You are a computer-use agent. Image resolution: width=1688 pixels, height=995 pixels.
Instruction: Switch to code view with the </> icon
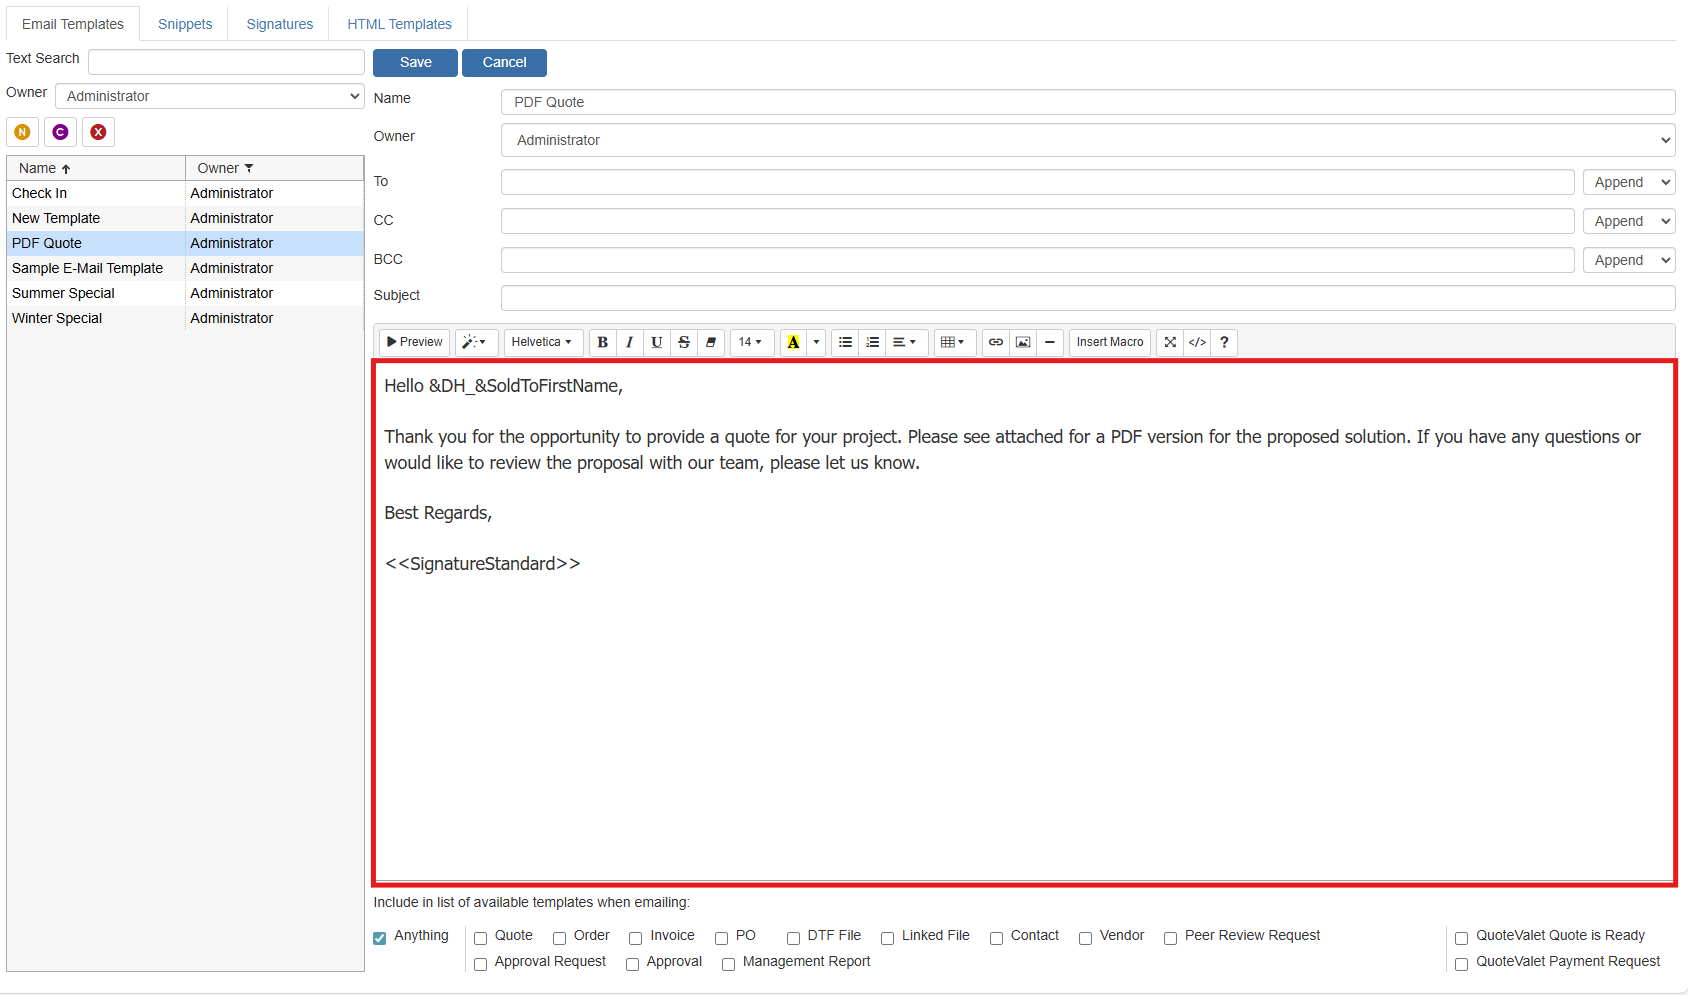coord(1197,342)
